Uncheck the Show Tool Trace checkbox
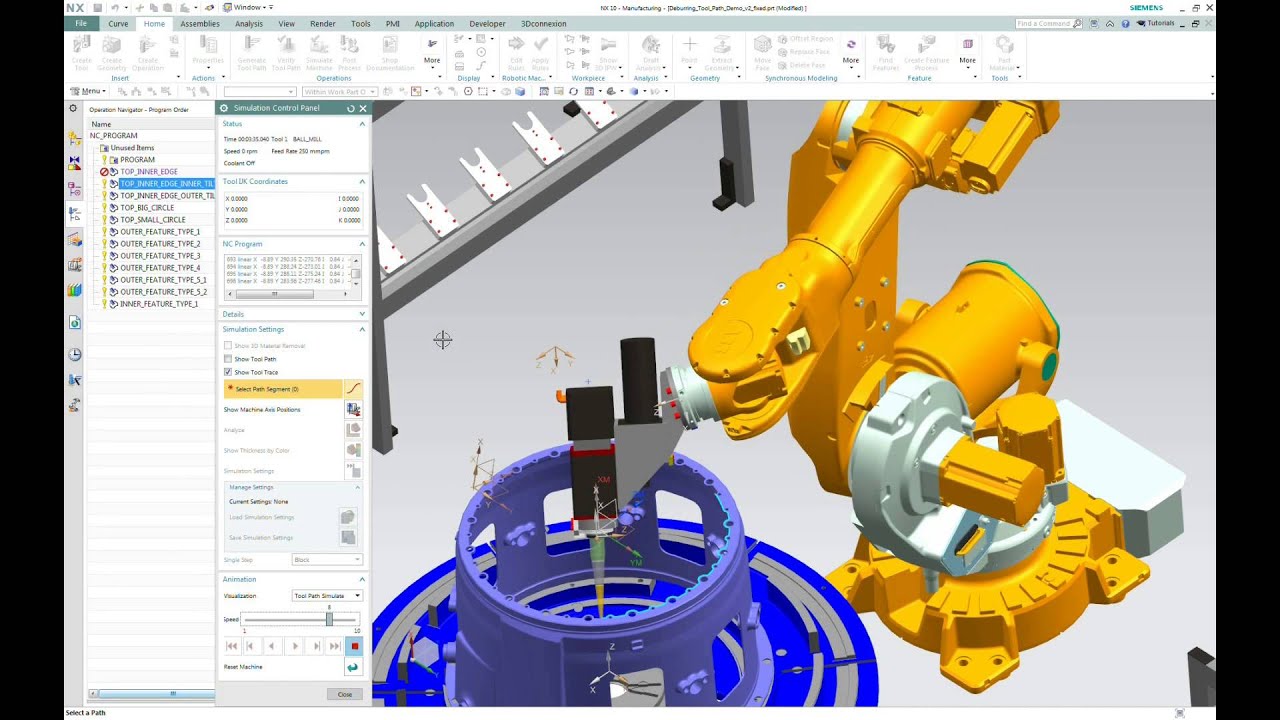The height and width of the screenshot is (720, 1280). tap(228, 372)
